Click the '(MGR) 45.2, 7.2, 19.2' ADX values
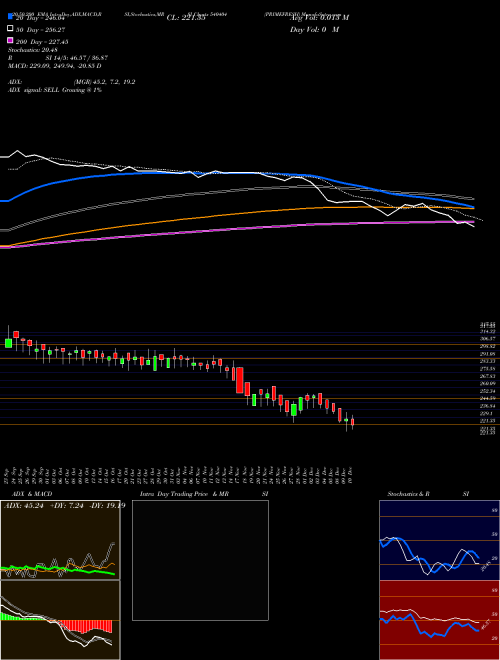500x660 pixels. pos(104,82)
